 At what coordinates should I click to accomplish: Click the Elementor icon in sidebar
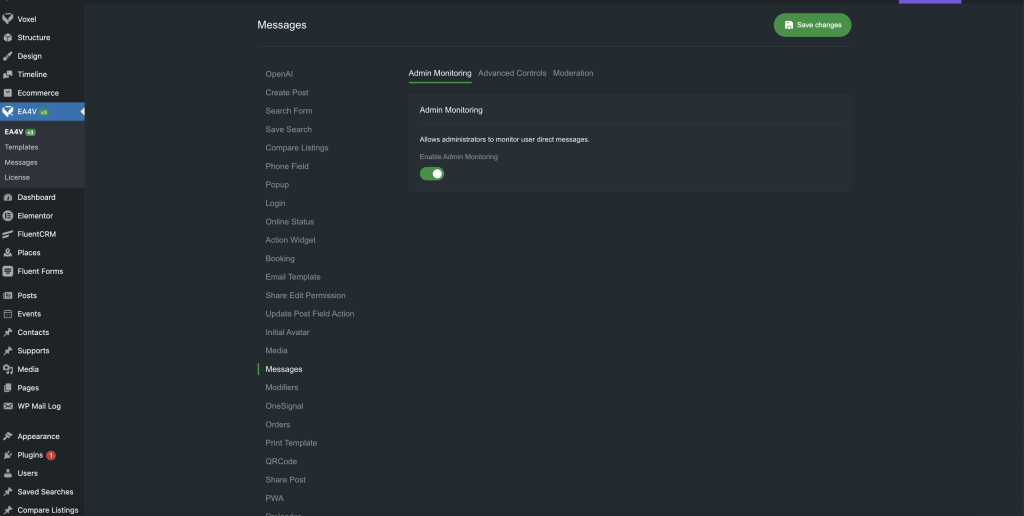(8, 216)
